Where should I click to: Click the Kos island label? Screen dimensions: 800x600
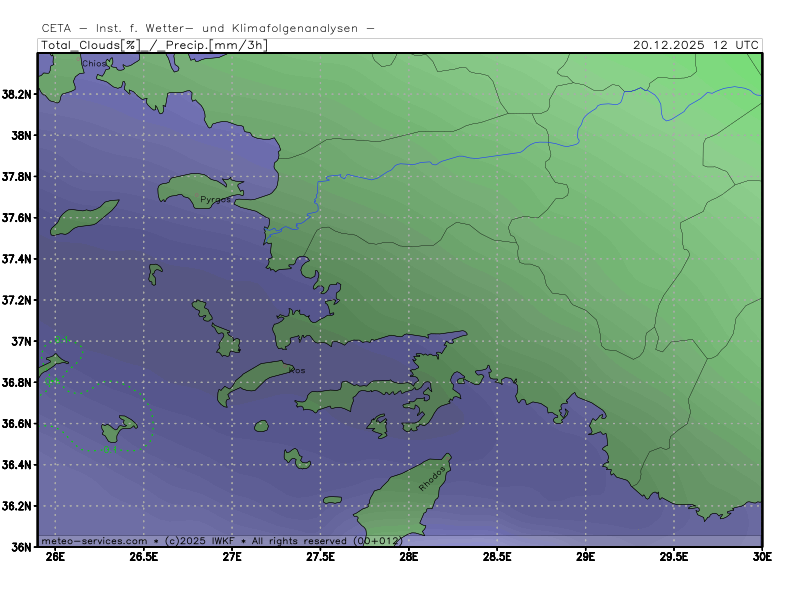pos(297,370)
